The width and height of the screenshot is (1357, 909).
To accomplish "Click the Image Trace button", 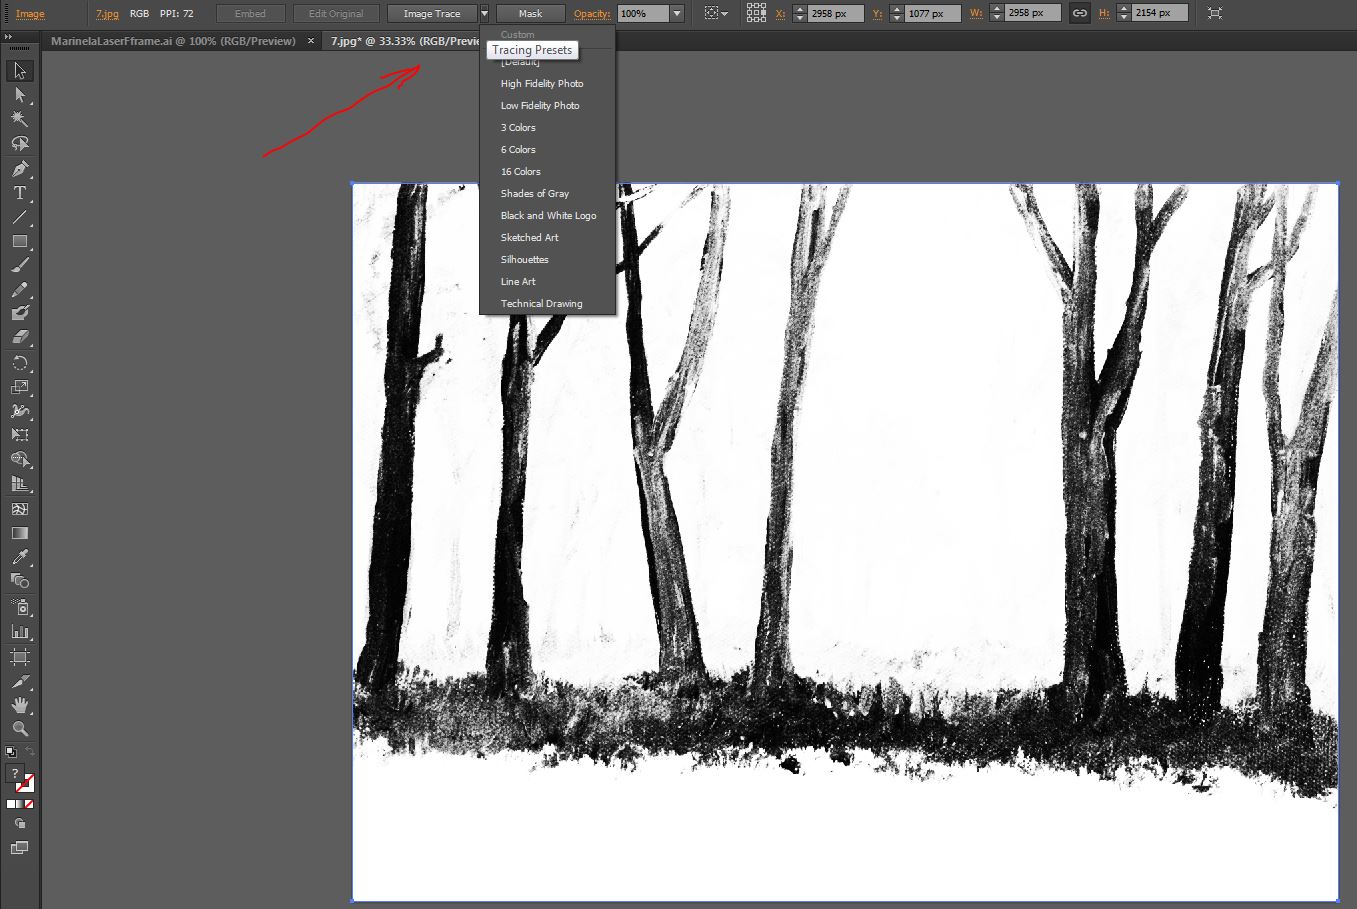I will point(432,14).
